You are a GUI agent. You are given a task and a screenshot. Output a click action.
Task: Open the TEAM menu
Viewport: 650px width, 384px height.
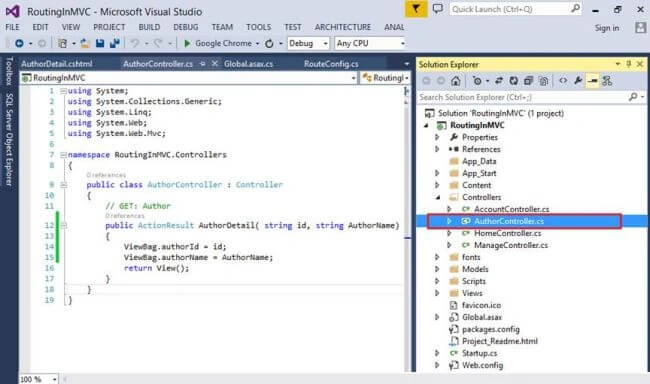coord(222,27)
